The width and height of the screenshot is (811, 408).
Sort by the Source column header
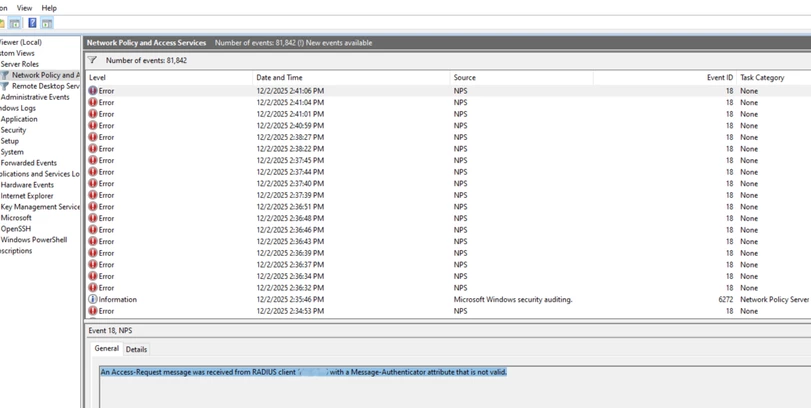(x=521, y=78)
